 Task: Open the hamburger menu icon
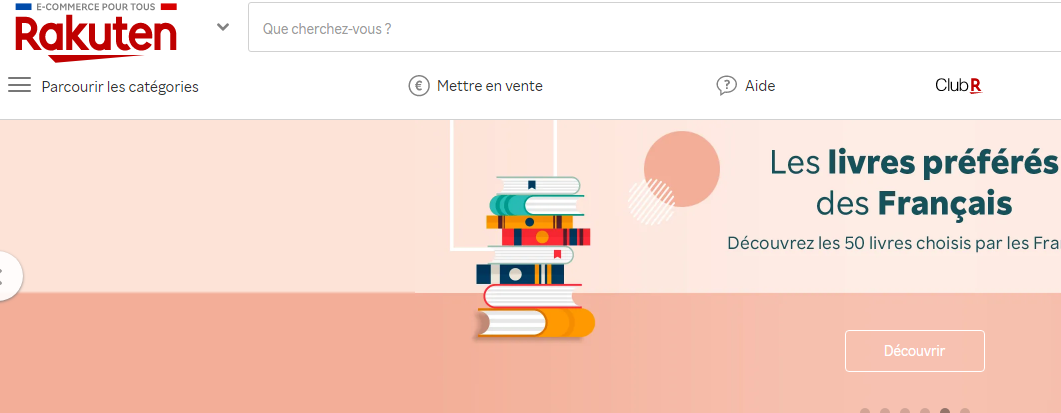(19, 85)
